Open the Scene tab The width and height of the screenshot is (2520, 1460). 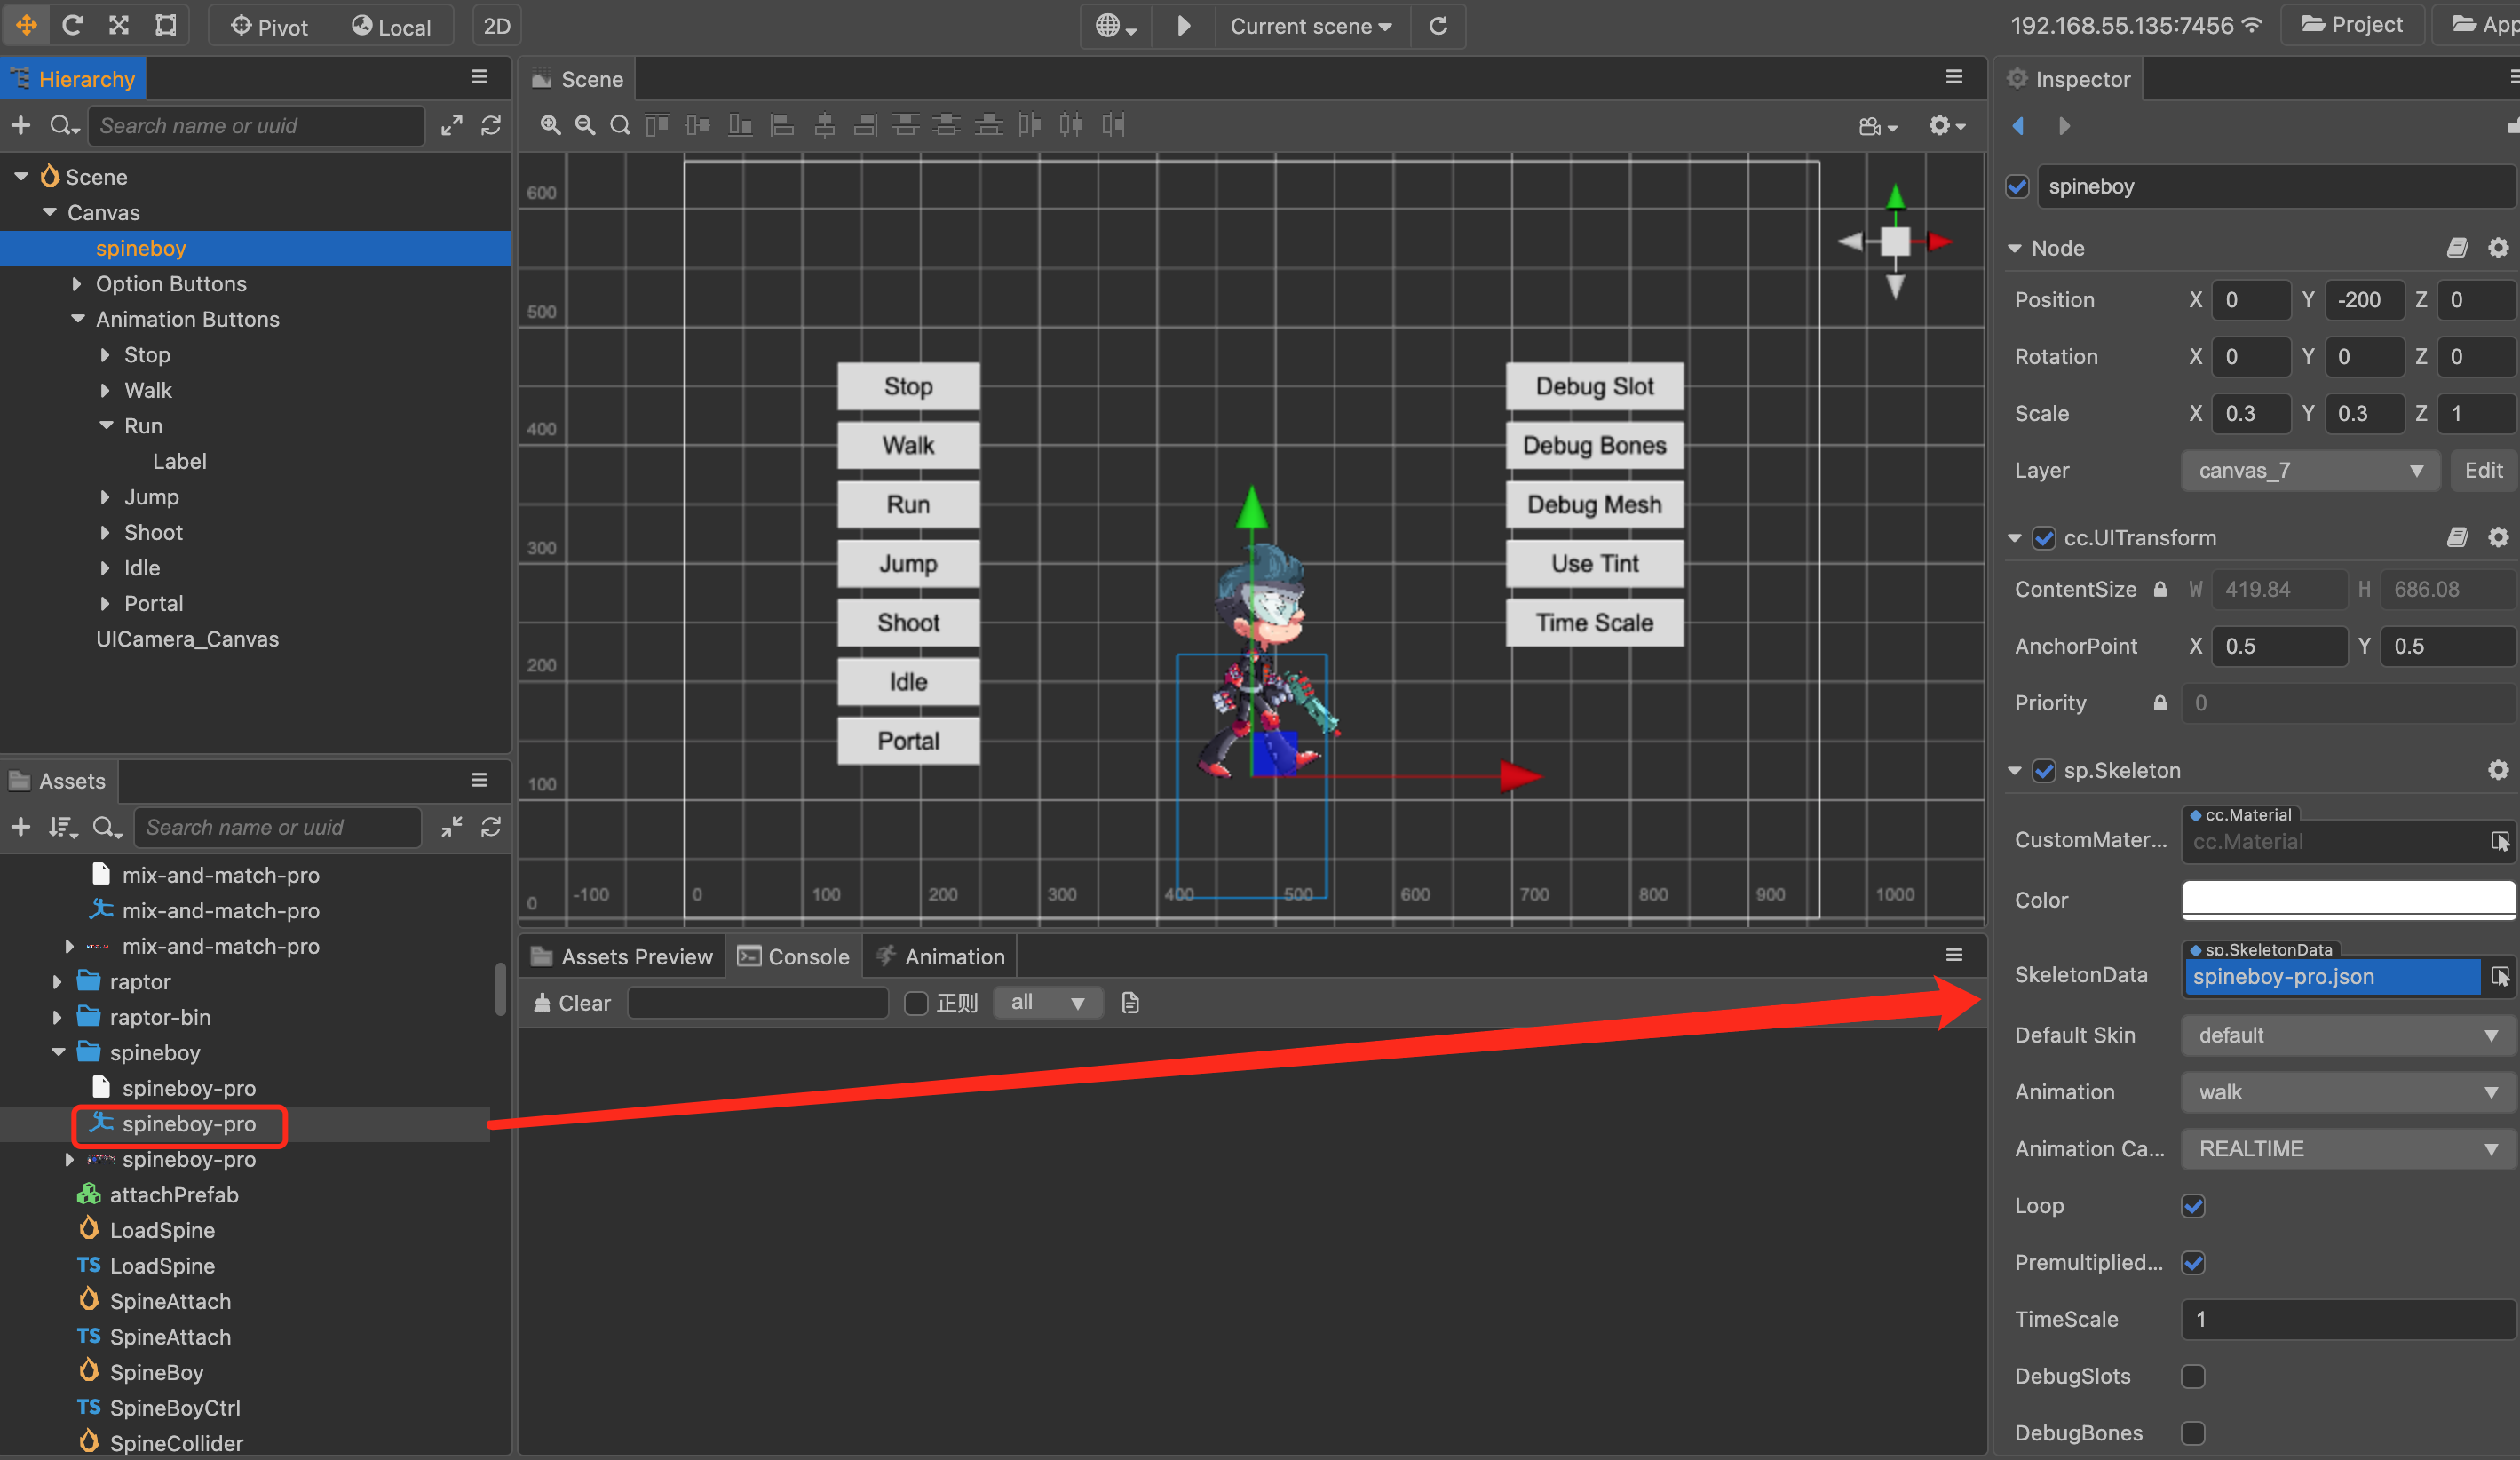(578, 79)
